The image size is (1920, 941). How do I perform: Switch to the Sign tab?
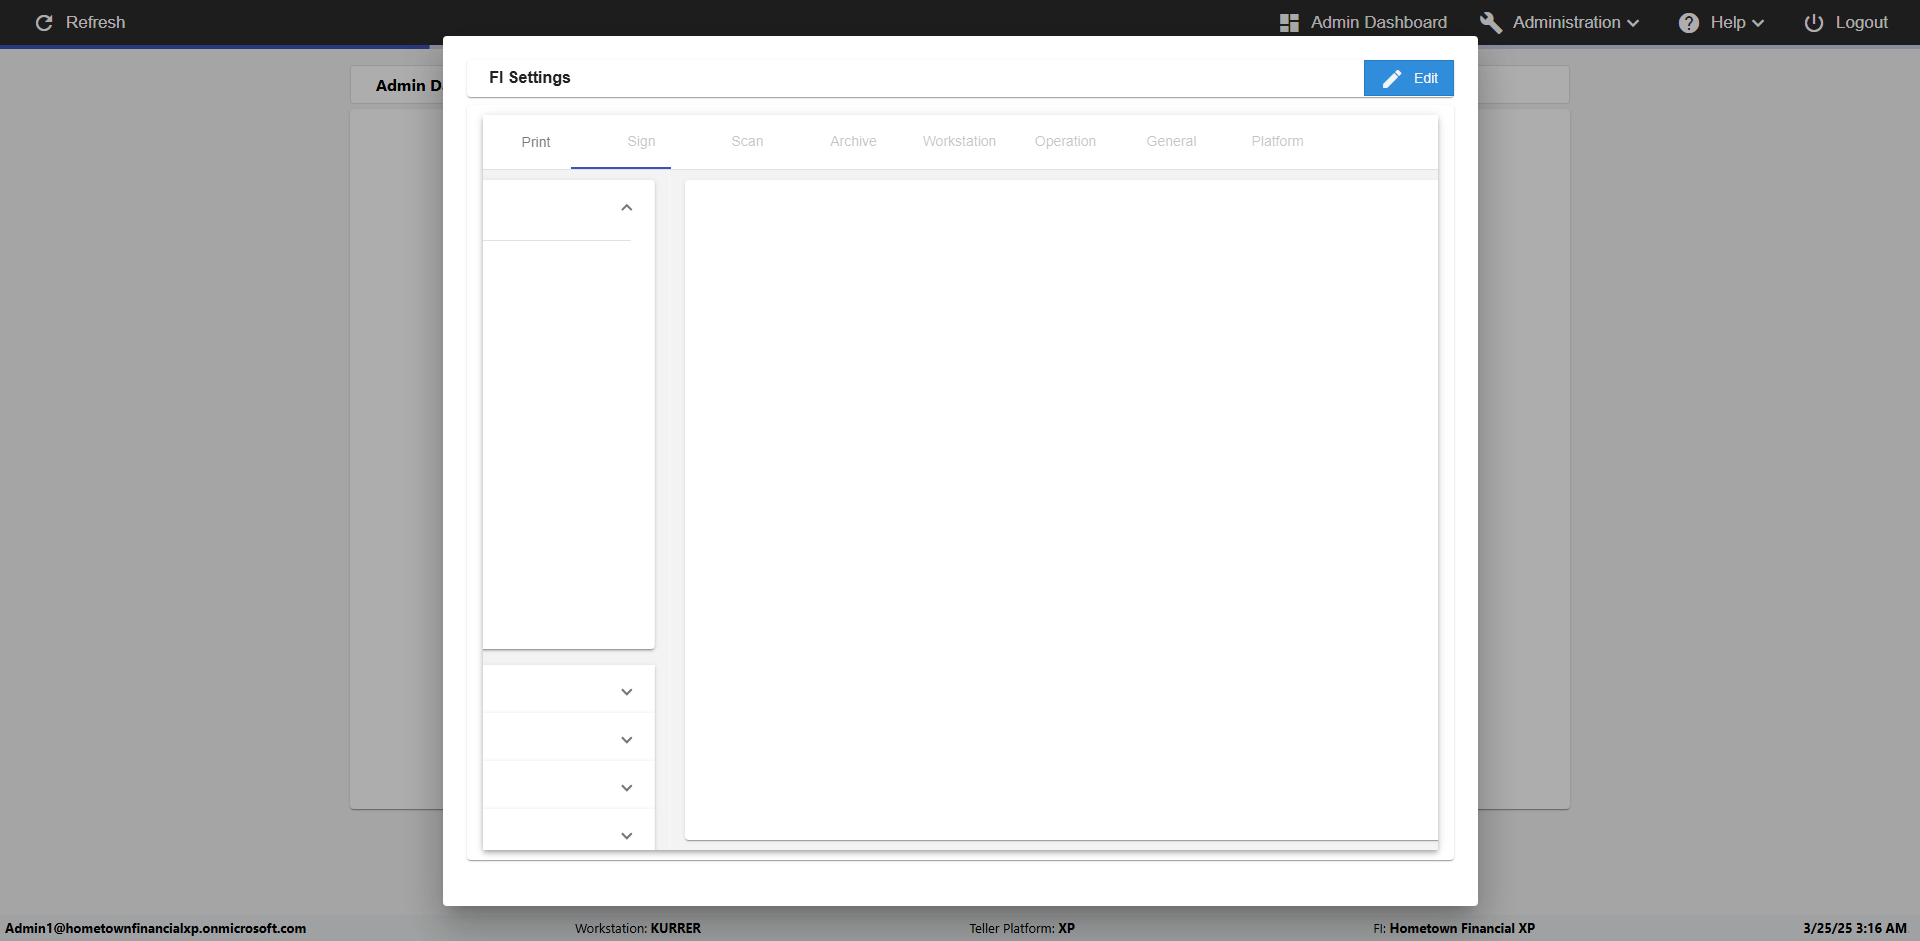(641, 142)
